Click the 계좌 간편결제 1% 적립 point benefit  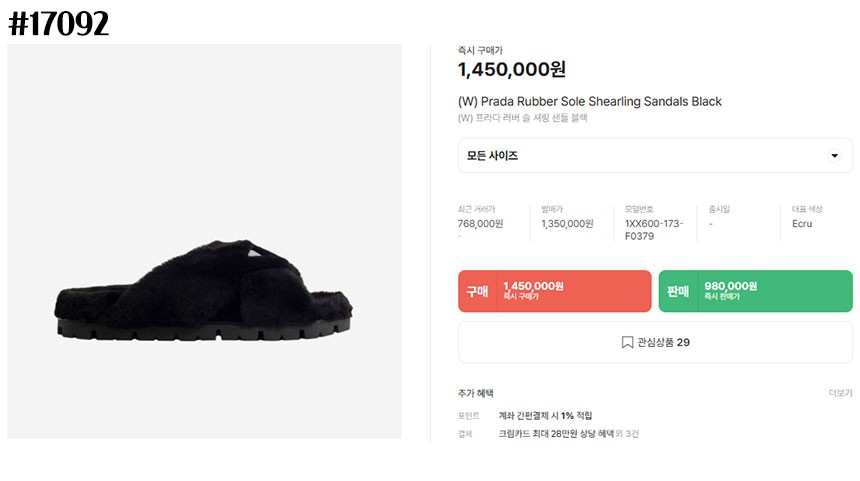[x=545, y=415]
